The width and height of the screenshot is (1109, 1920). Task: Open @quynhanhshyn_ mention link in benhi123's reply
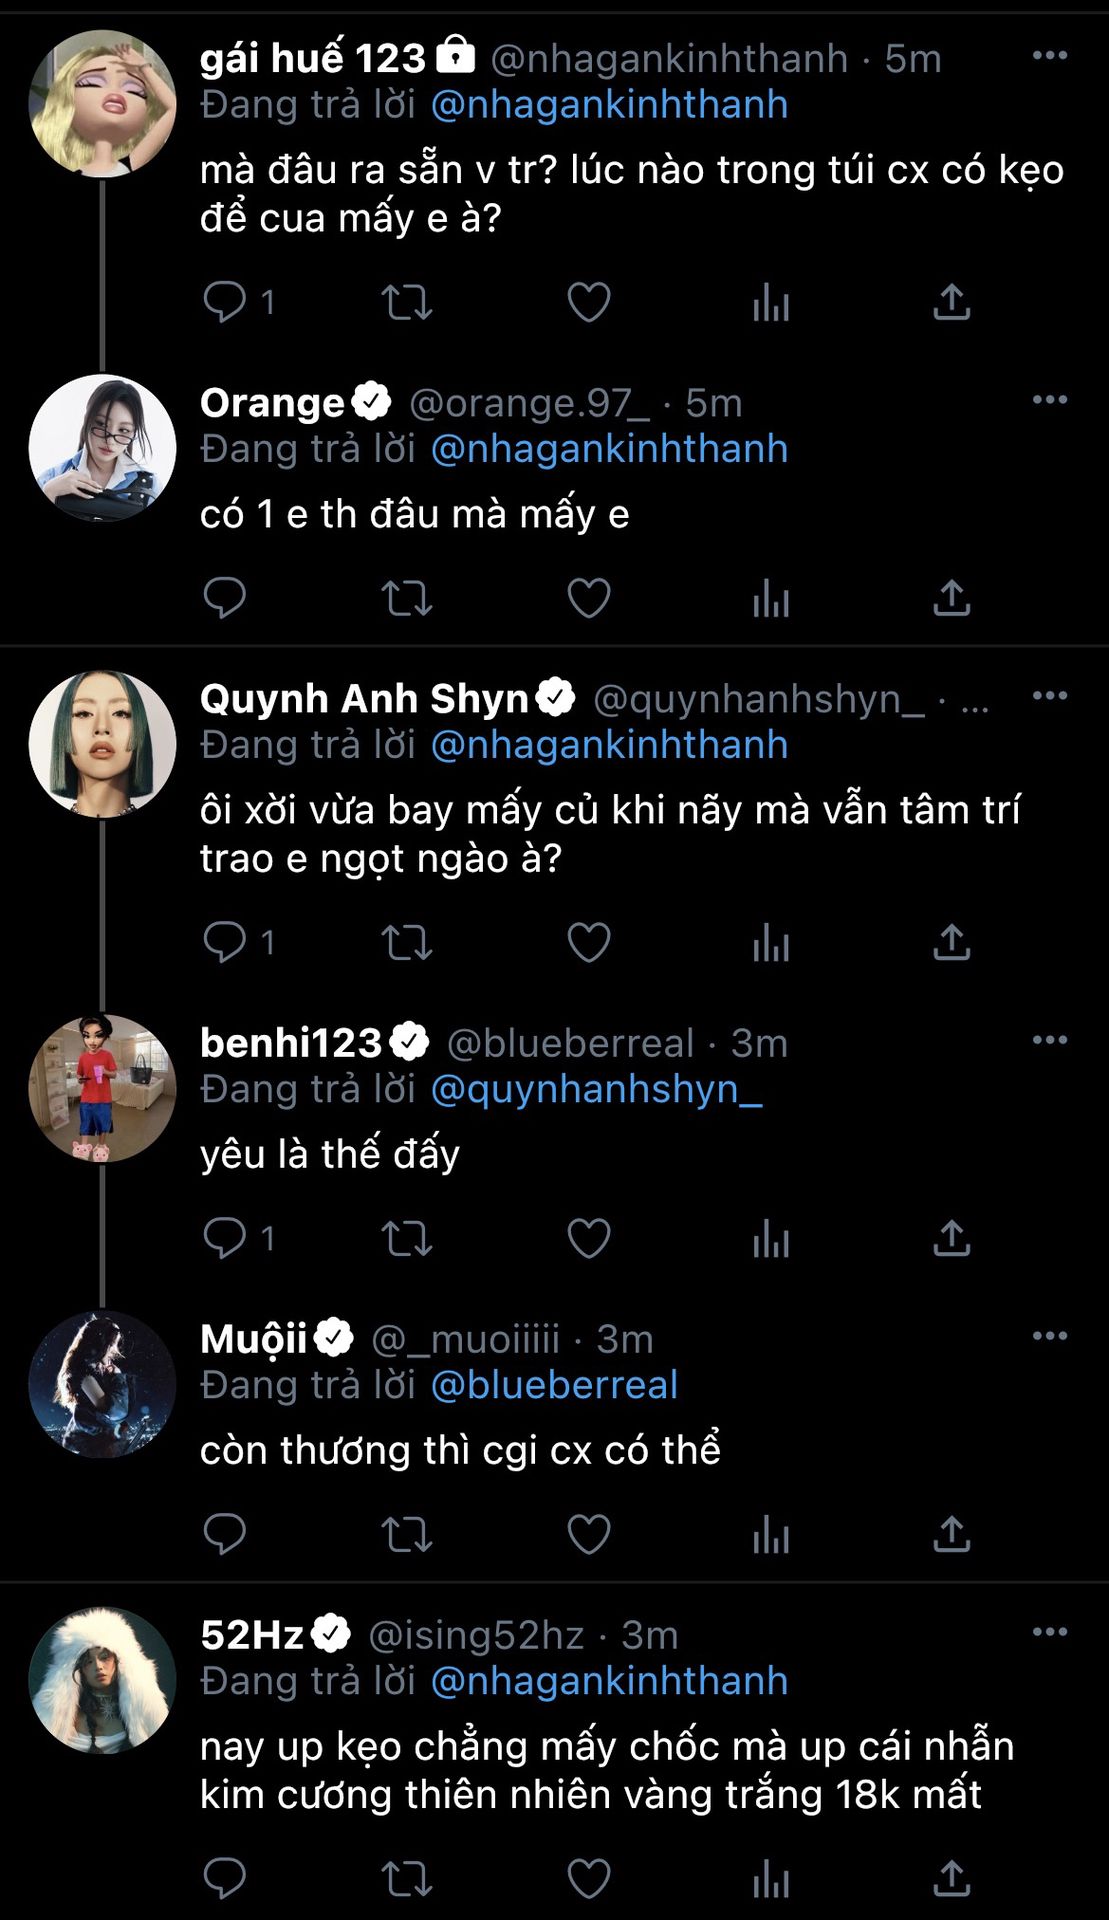click(596, 1089)
